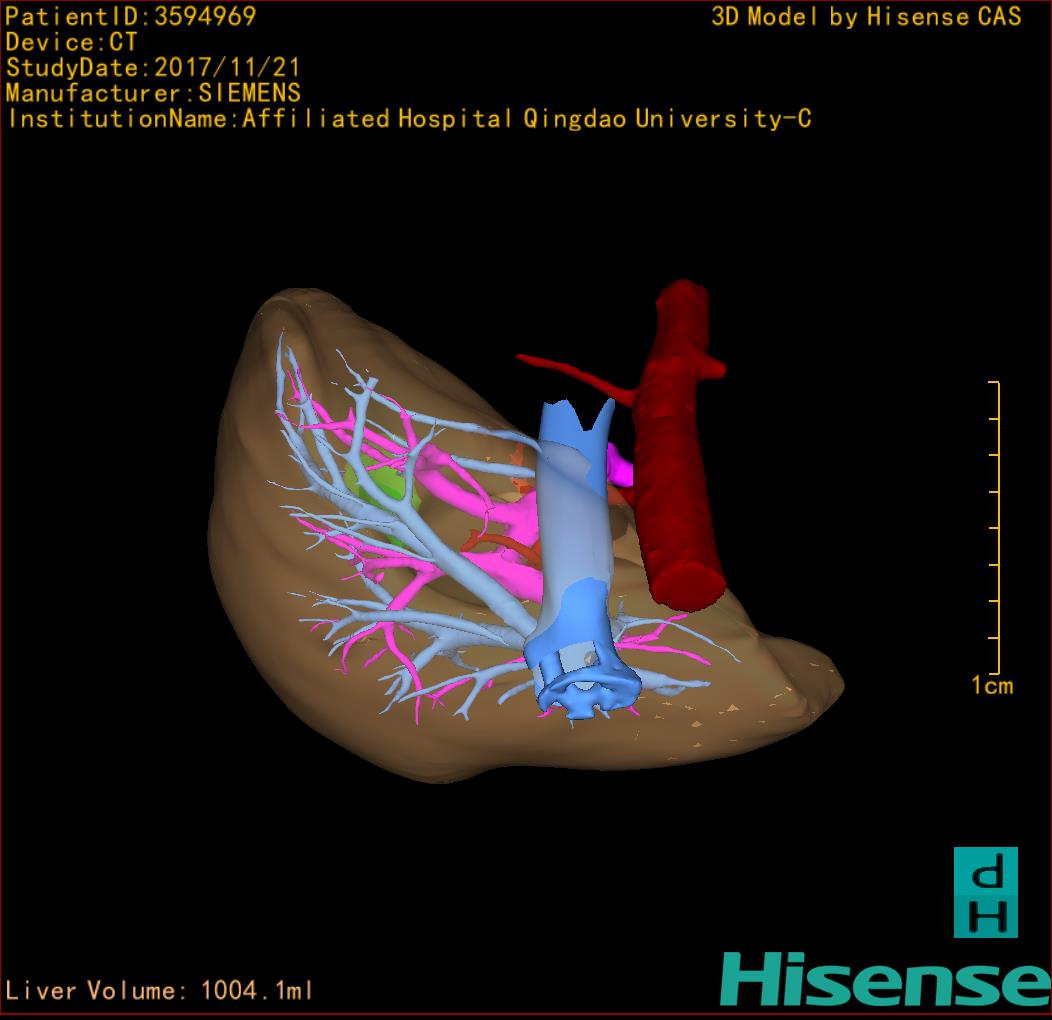This screenshot has width=1052, height=1020.
Task: Click the teal dH logo icon
Action: coord(985,892)
